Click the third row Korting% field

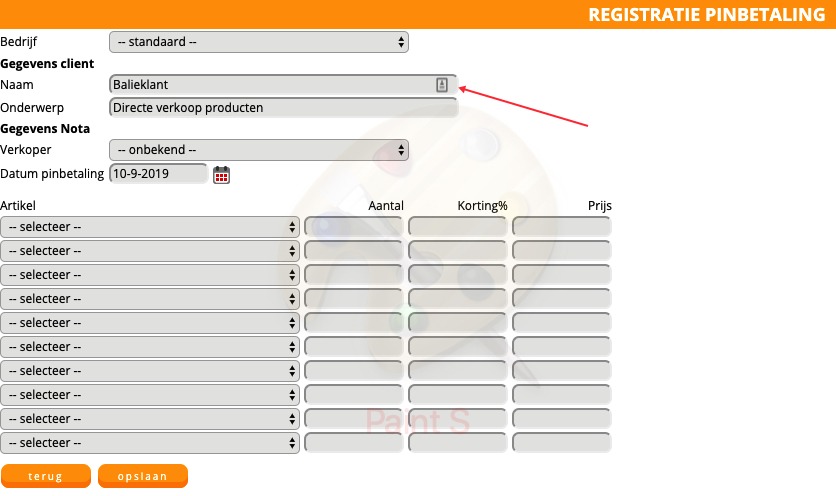[x=458, y=275]
